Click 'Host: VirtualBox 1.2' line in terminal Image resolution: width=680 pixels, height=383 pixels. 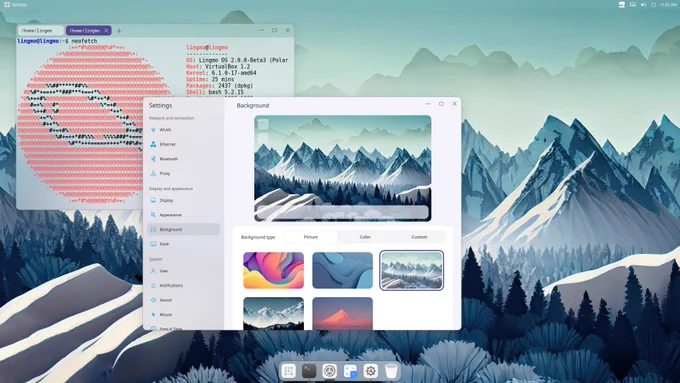pyautogui.click(x=218, y=67)
